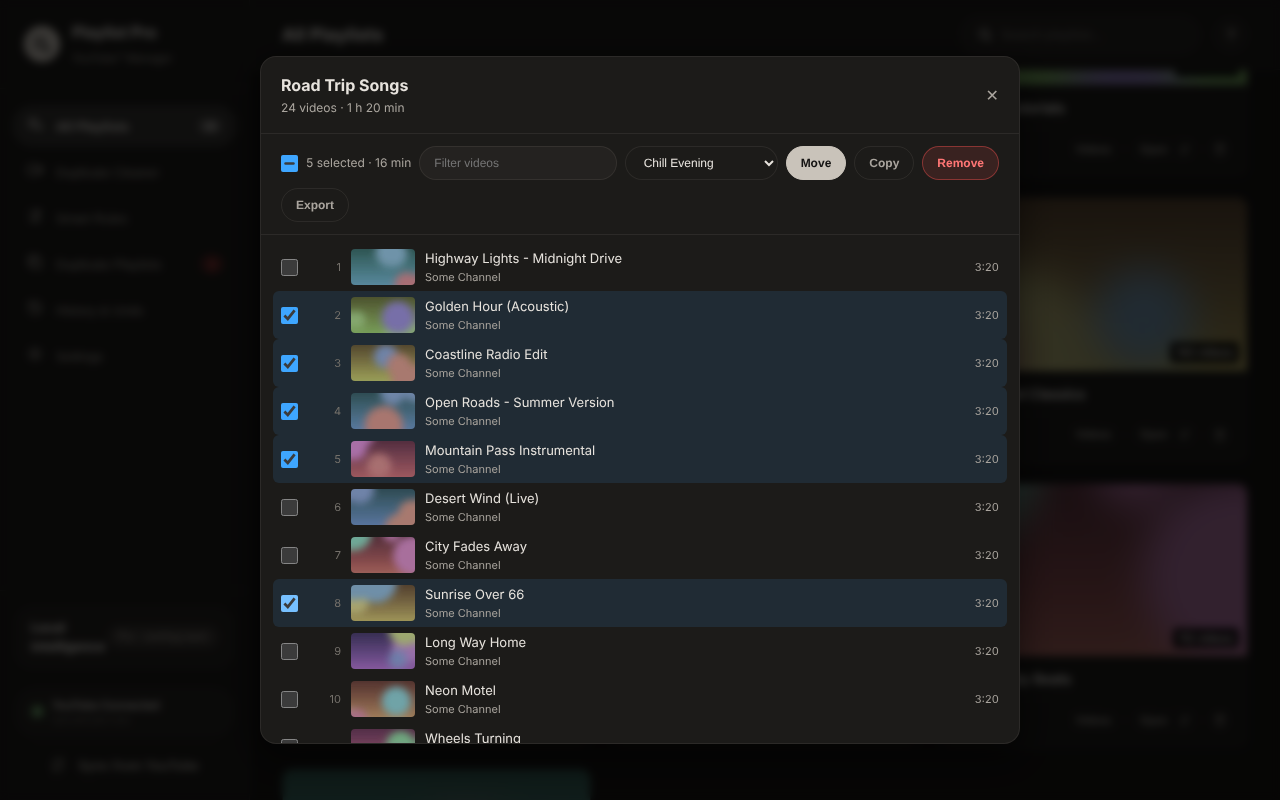Screen dimensions: 1280x800
Task: Click the 'Long Way Home' title text
Action: click(475, 642)
